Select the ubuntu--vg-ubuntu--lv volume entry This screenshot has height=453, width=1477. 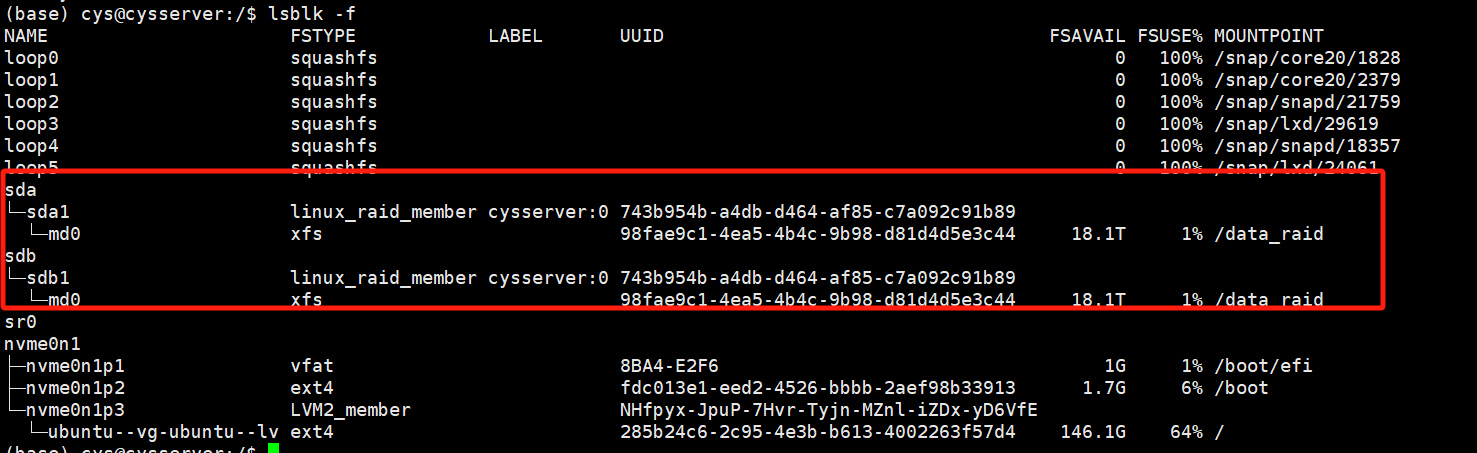click(x=164, y=432)
